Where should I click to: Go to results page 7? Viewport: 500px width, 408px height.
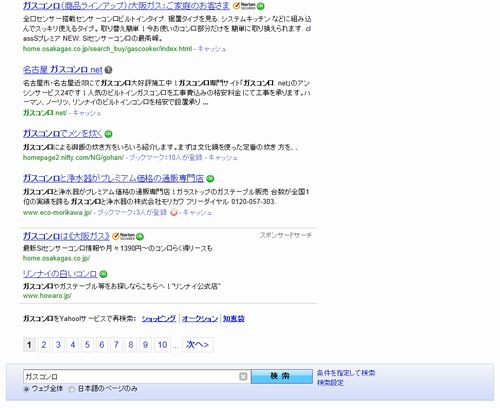(116, 345)
